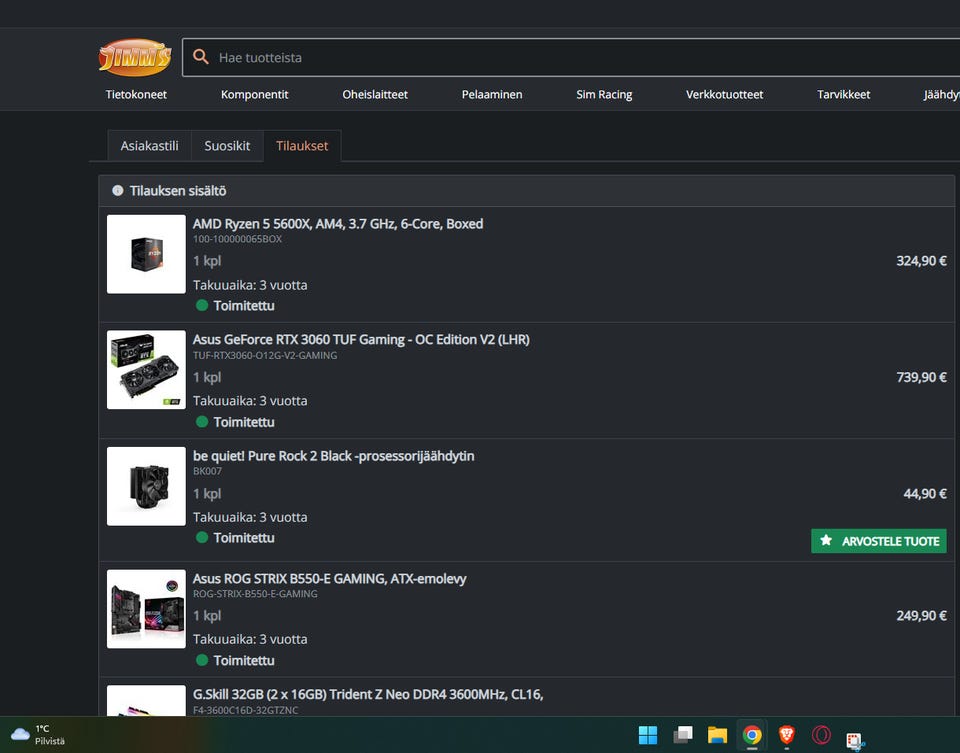Open the Tietokoneet menu
The image size is (960, 753).
click(136, 94)
